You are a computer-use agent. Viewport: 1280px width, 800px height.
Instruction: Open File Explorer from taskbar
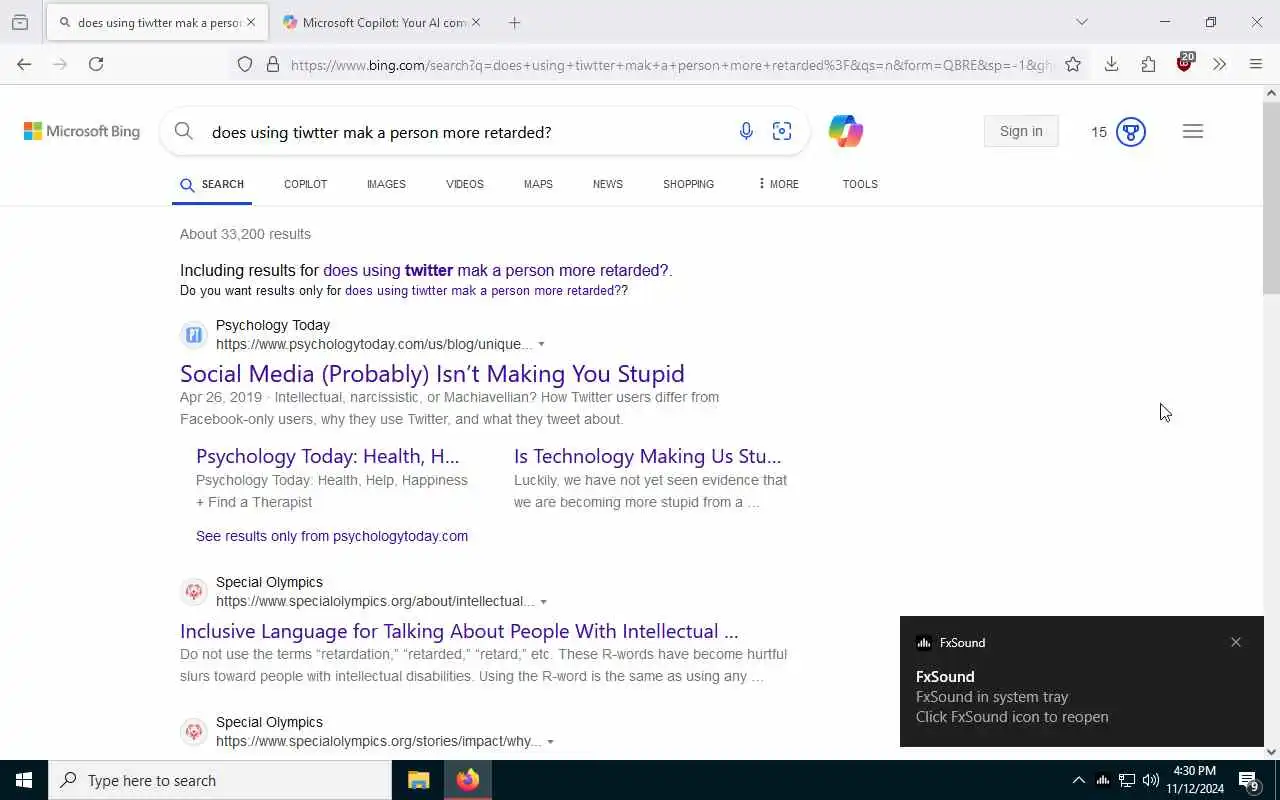418,780
